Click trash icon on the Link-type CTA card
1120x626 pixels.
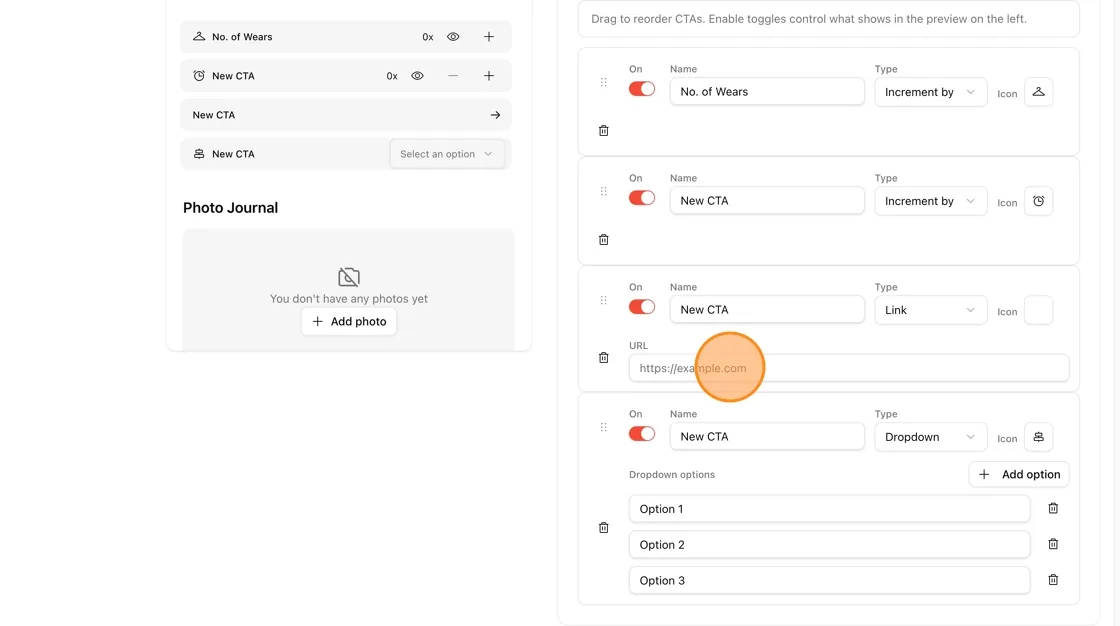[x=604, y=357]
